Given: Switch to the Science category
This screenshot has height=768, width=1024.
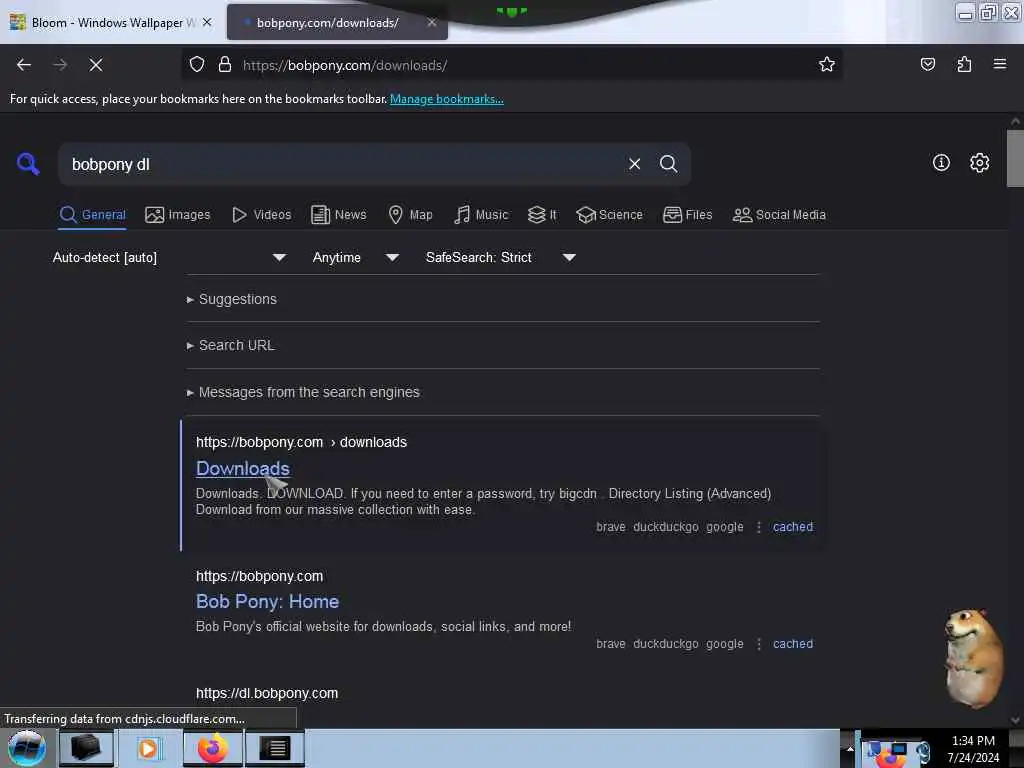Looking at the screenshot, I should coord(609,215).
